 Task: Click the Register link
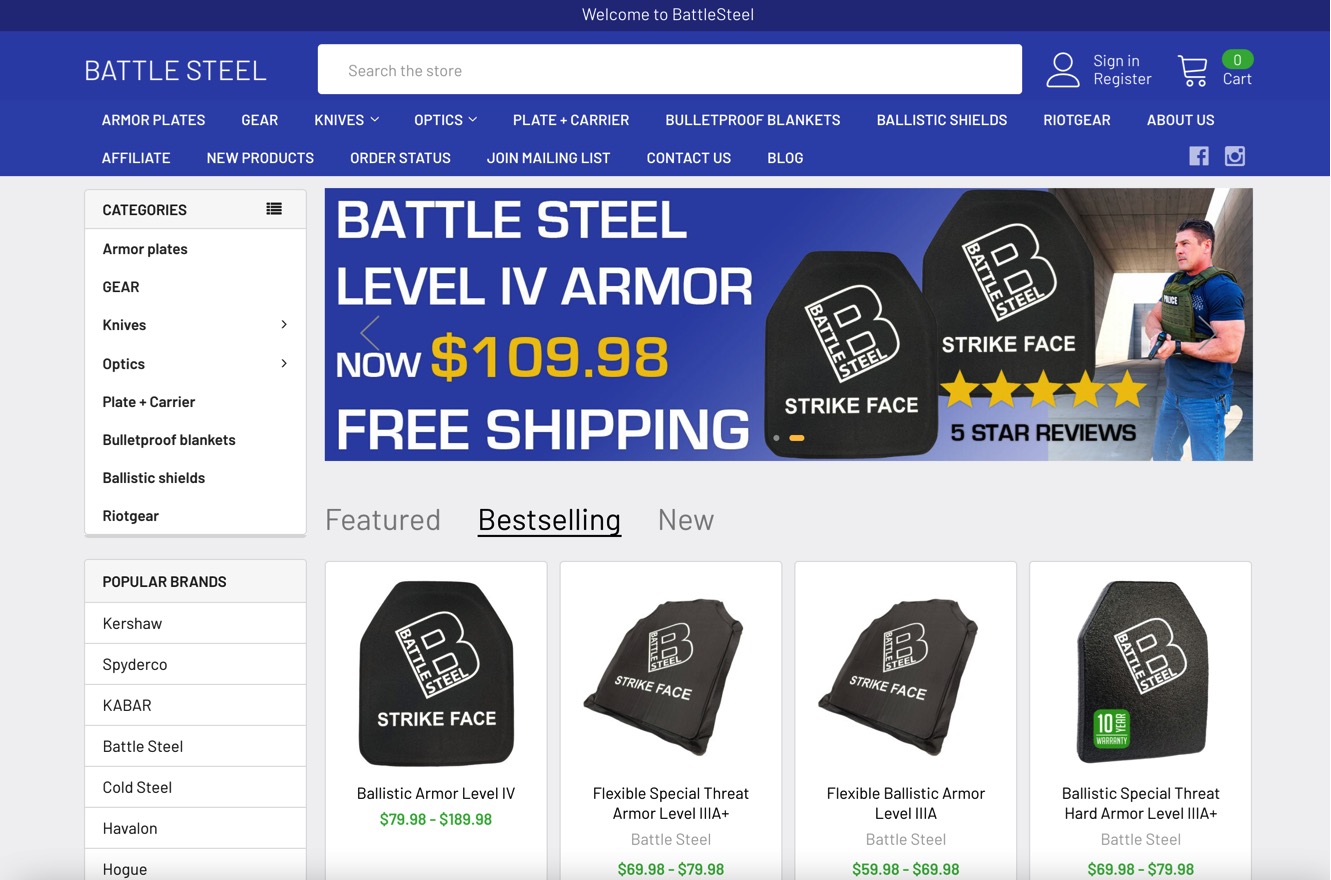coord(1122,79)
